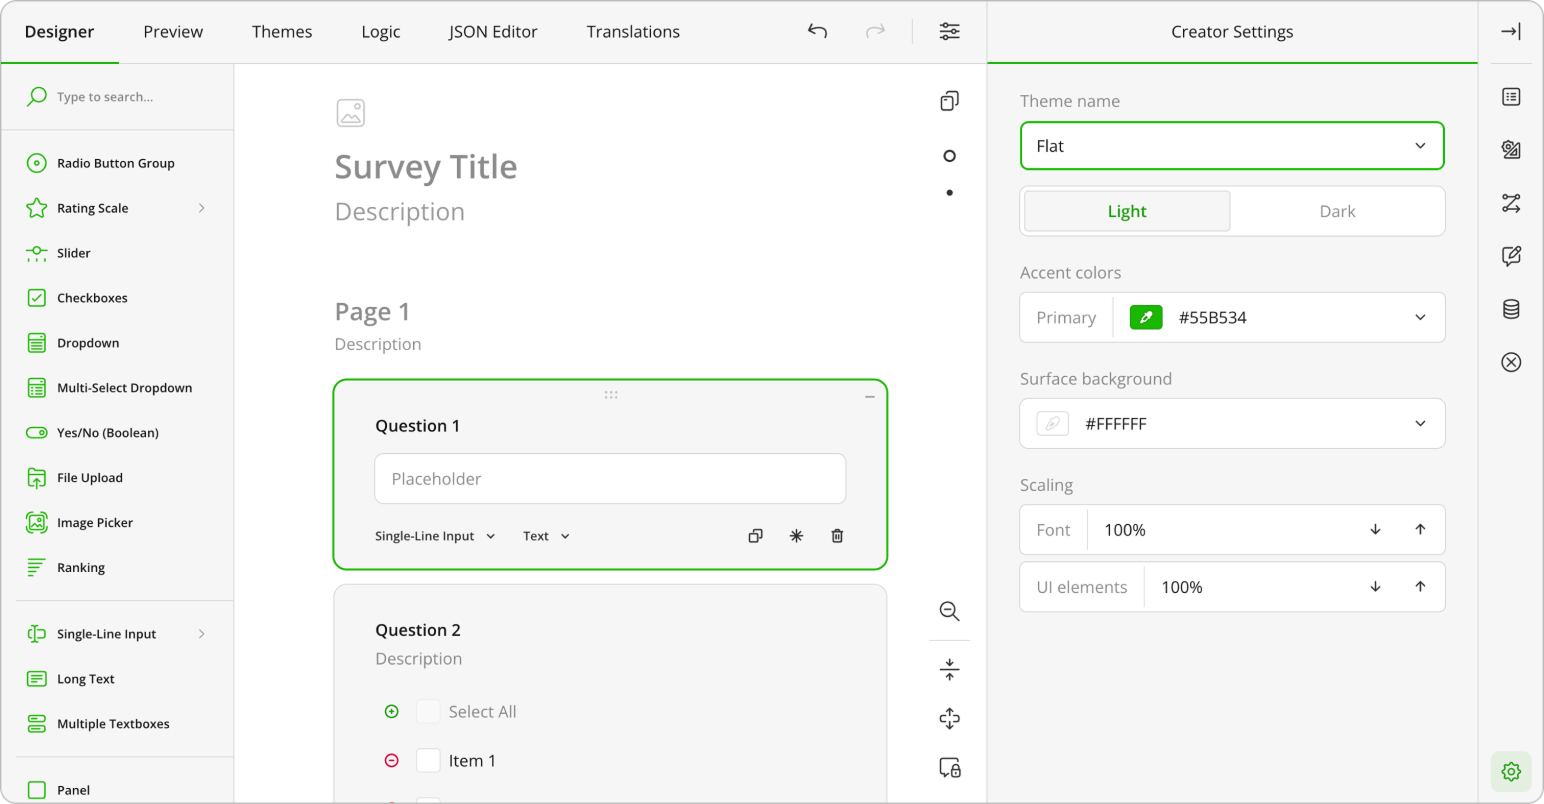Open the Theme name Flat dropdown
The height and width of the screenshot is (804, 1544).
pos(1232,146)
